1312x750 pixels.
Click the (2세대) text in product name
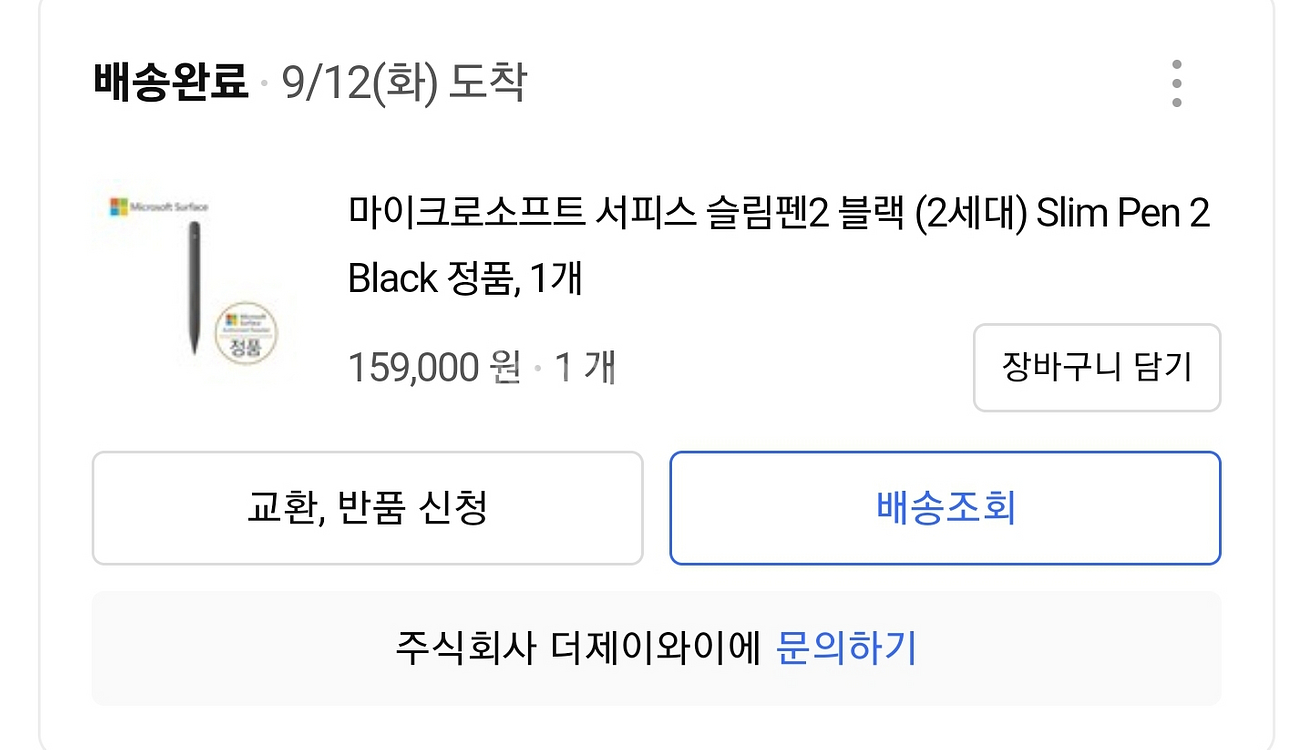point(971,213)
